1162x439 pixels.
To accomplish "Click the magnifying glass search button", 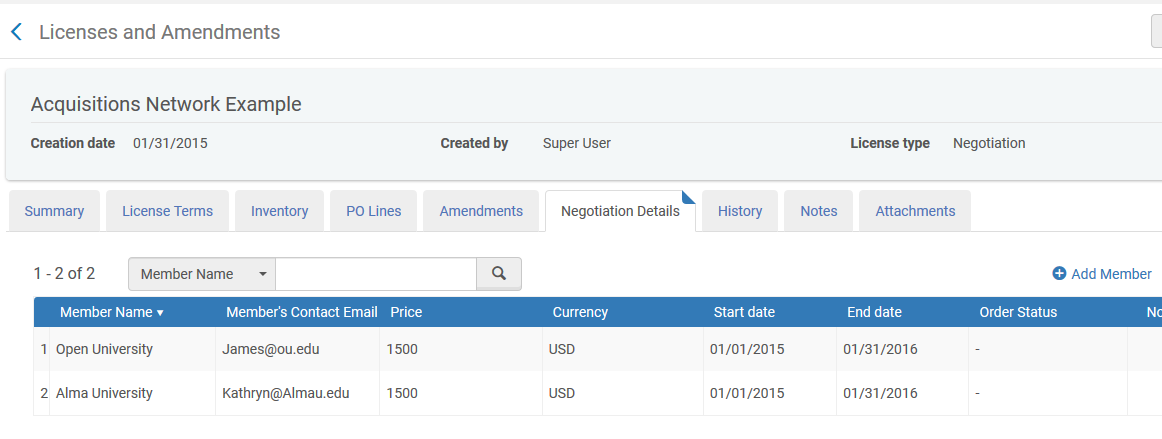I will [x=499, y=274].
